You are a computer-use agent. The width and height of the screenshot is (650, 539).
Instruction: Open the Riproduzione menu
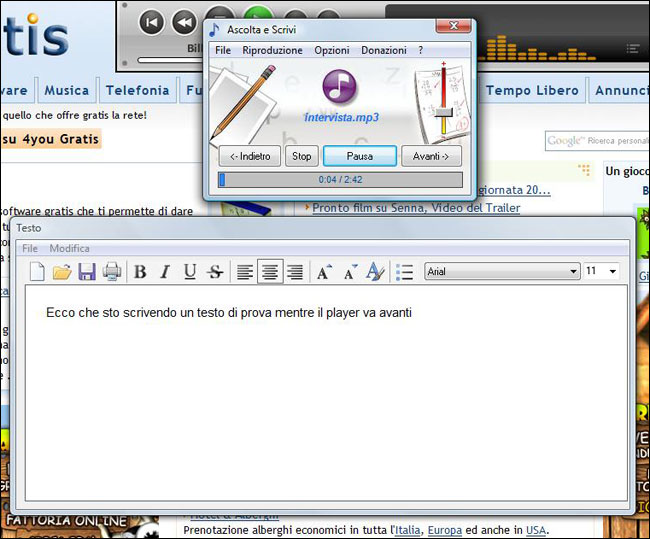coord(272,50)
